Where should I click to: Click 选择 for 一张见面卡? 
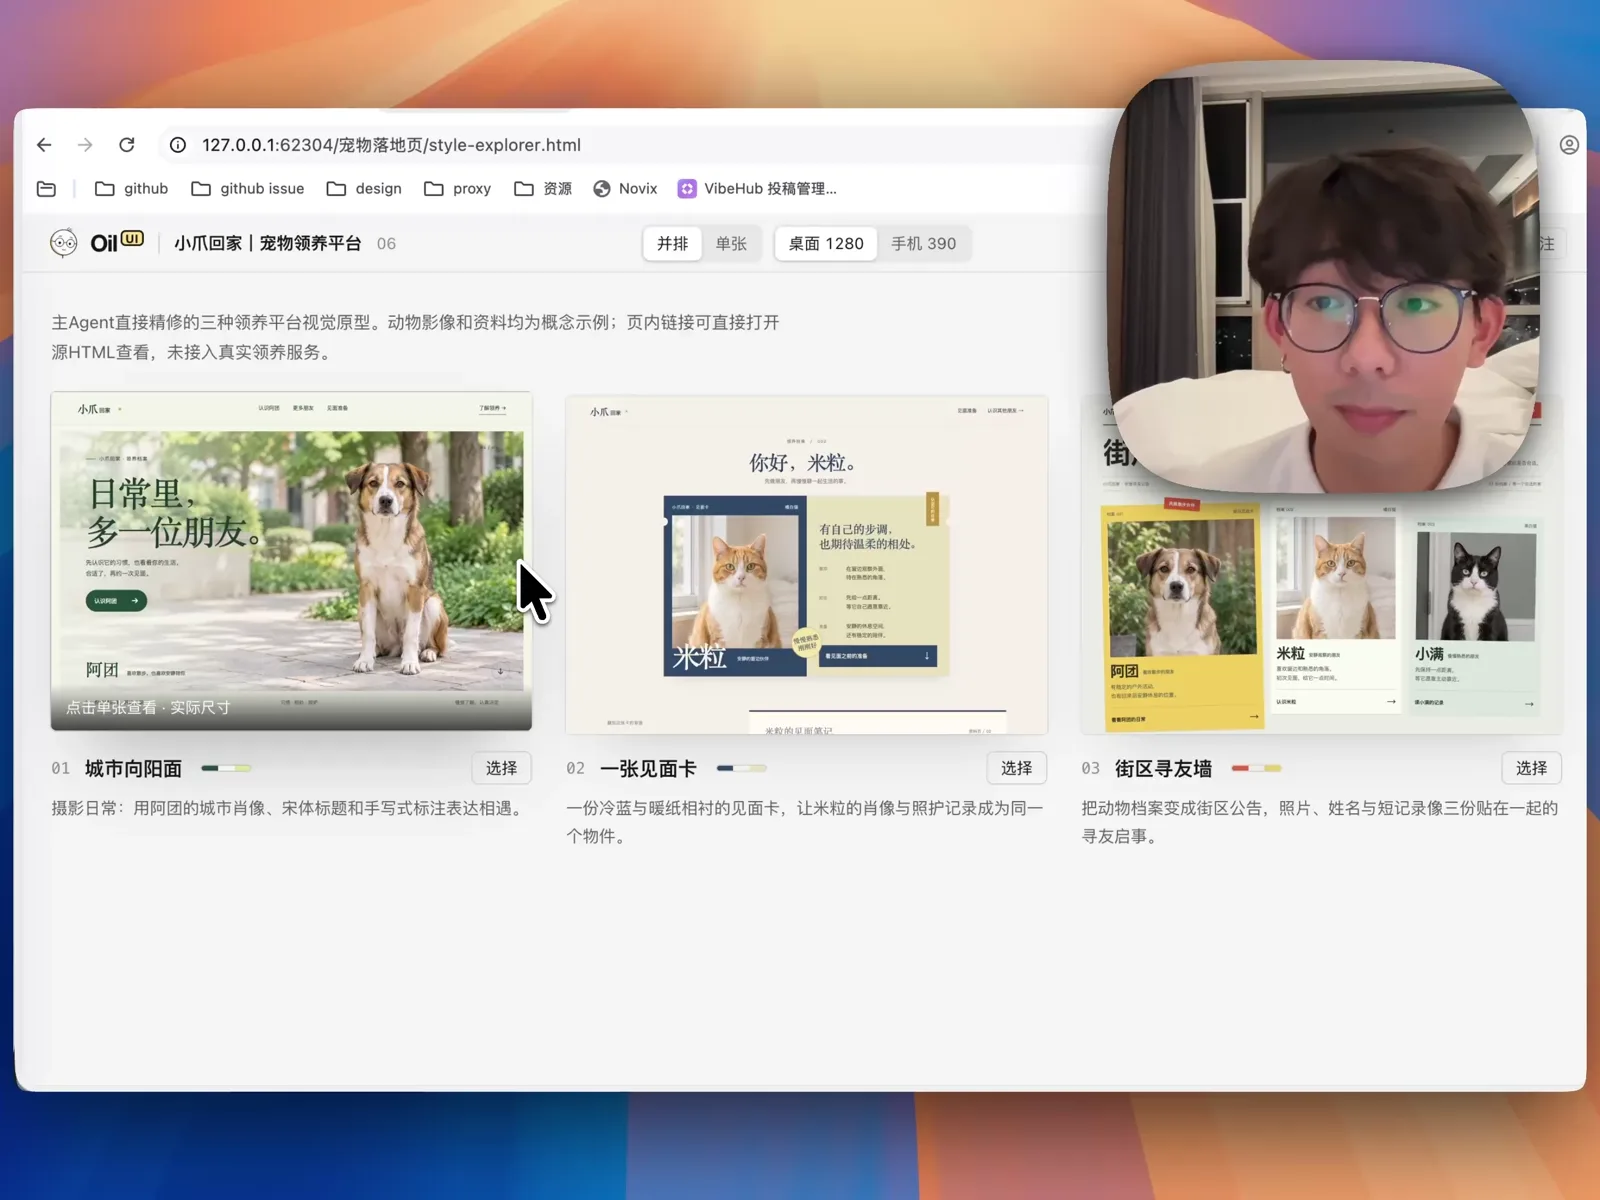1017,768
